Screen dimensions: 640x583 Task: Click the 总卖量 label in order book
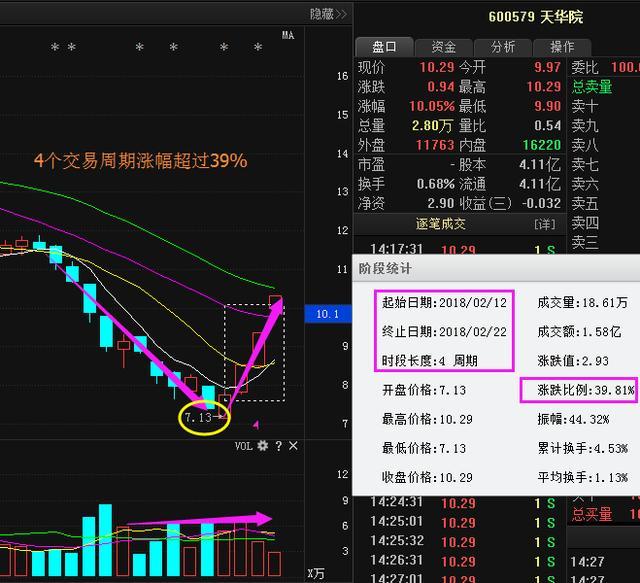click(x=591, y=87)
